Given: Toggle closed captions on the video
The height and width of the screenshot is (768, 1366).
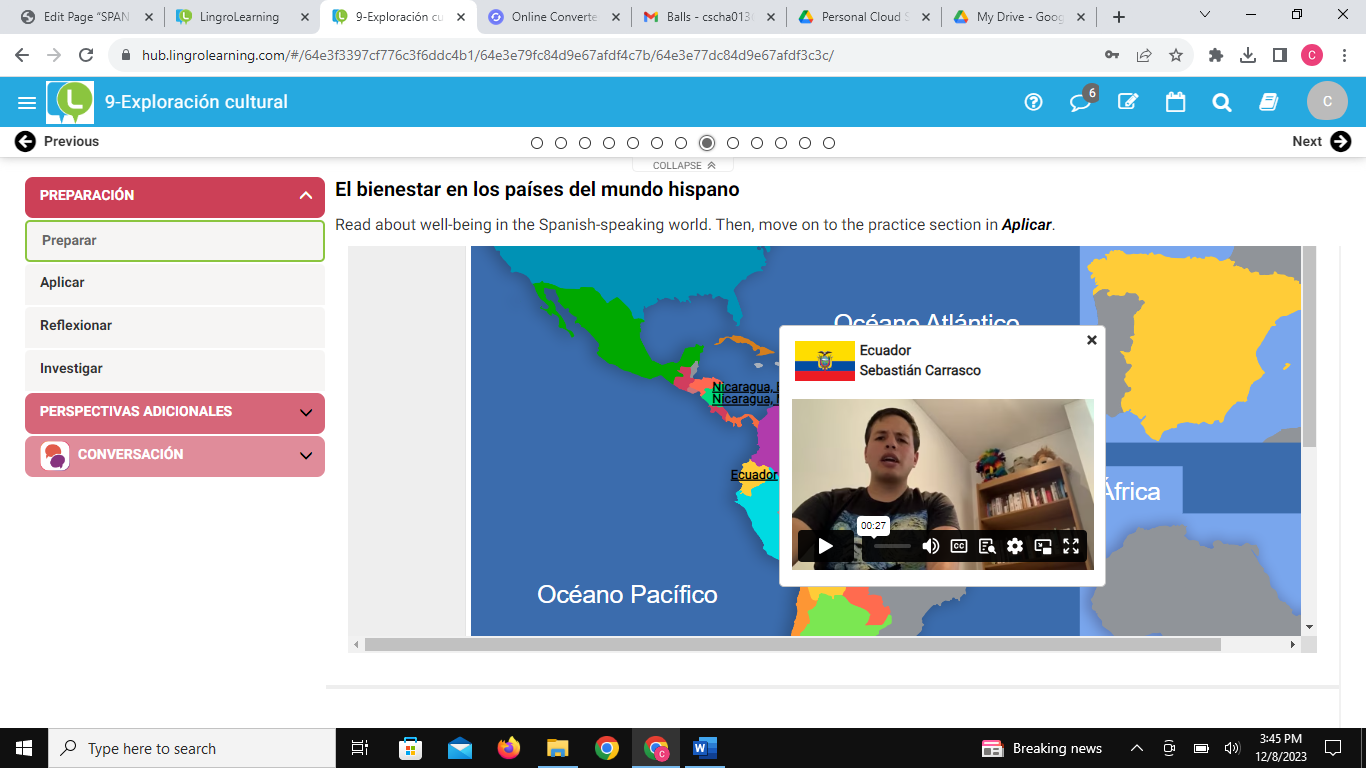Looking at the screenshot, I should (959, 546).
